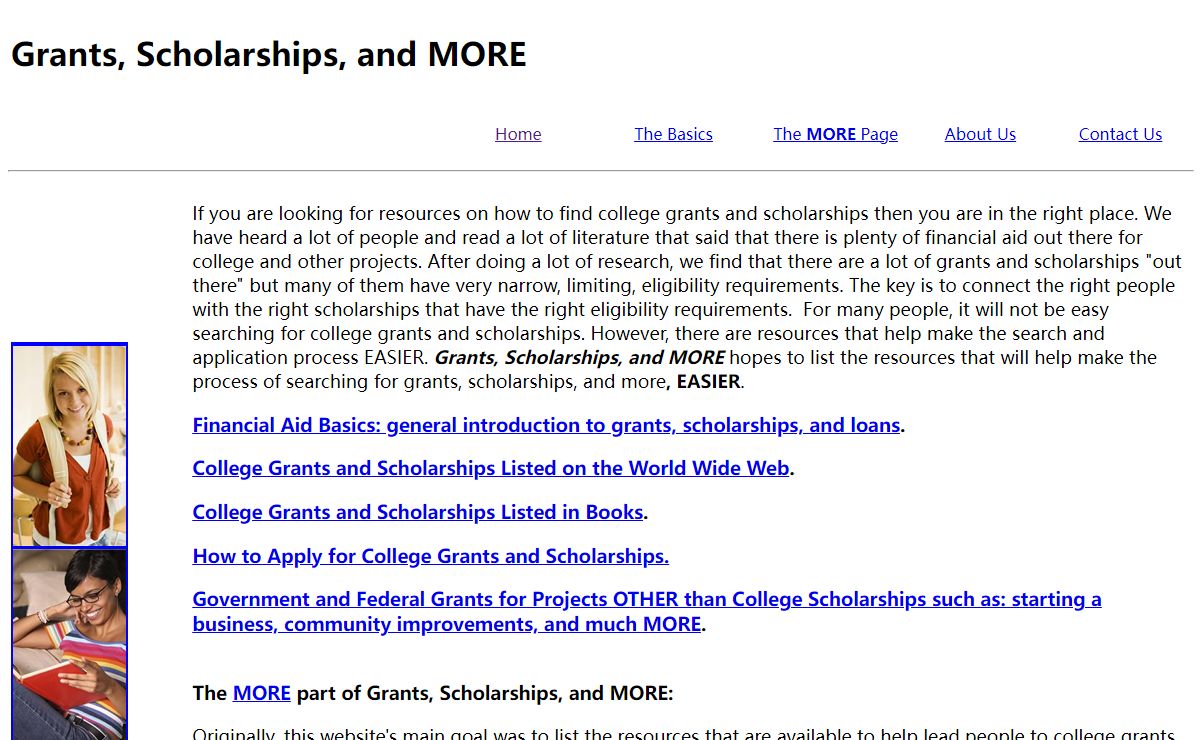
Task: Click the MORE link in the bold subheading
Action: coord(261,693)
